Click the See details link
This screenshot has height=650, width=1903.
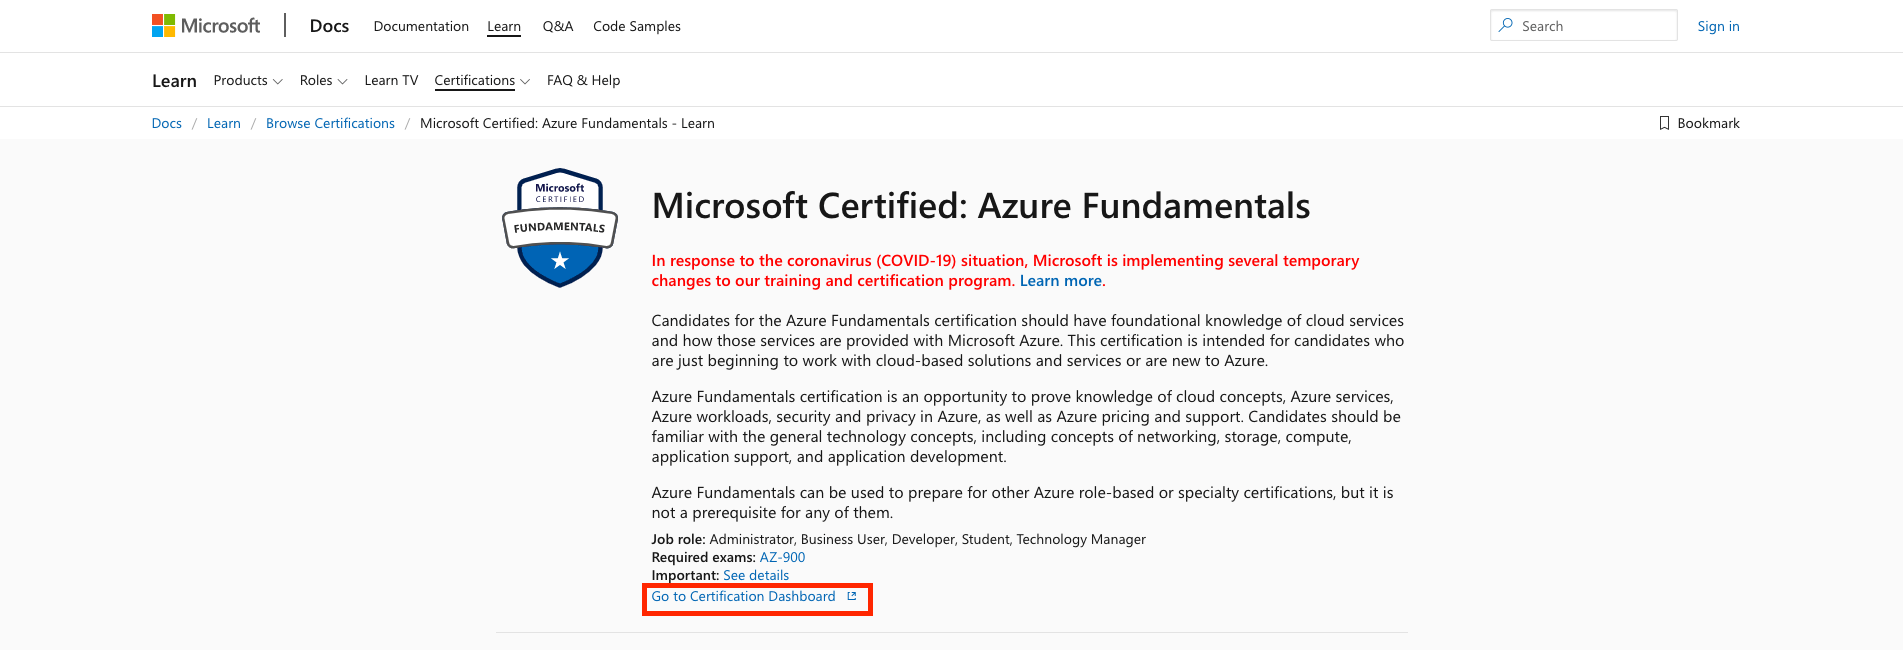[x=756, y=575]
